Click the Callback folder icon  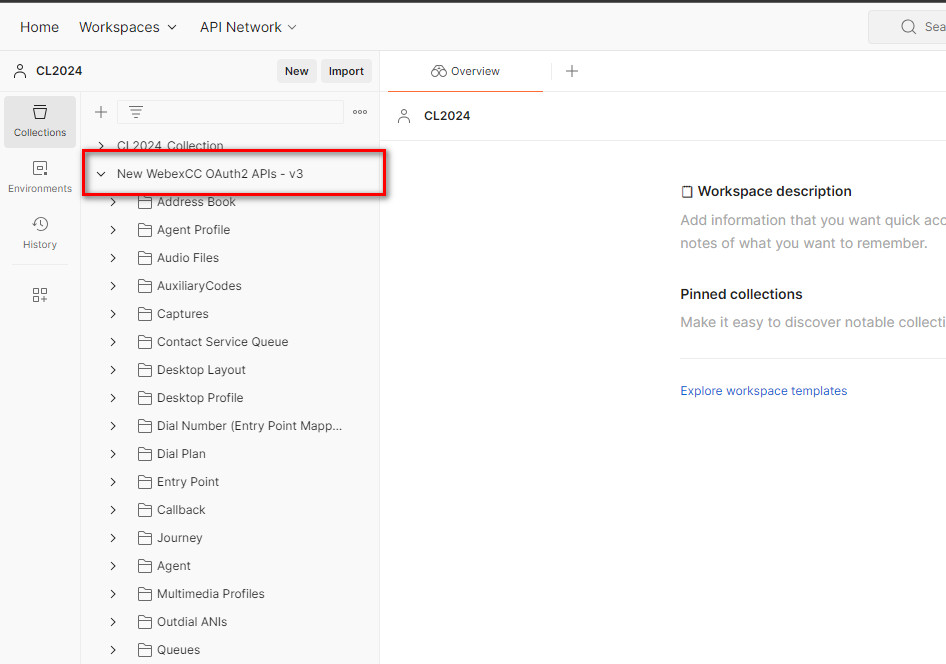pos(145,510)
